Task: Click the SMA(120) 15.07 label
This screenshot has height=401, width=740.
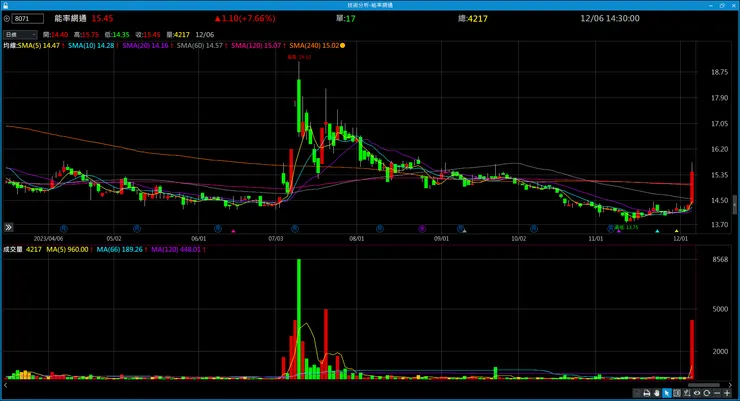Action: tap(256, 46)
